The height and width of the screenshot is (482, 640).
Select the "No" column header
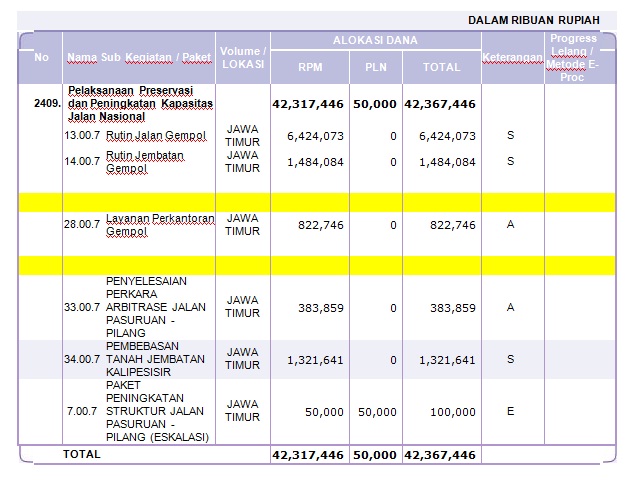41,57
